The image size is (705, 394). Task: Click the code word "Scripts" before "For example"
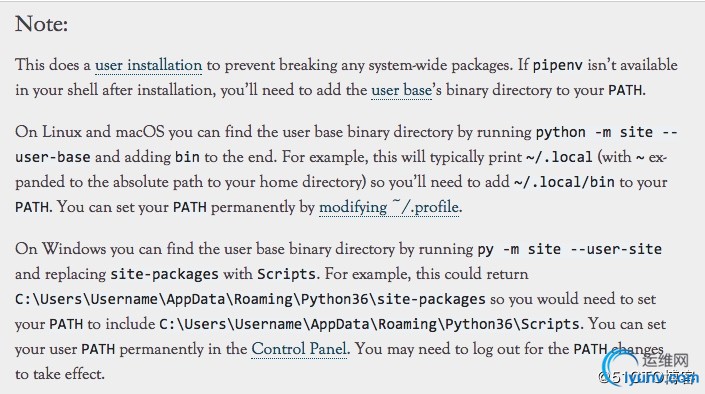[286, 274]
